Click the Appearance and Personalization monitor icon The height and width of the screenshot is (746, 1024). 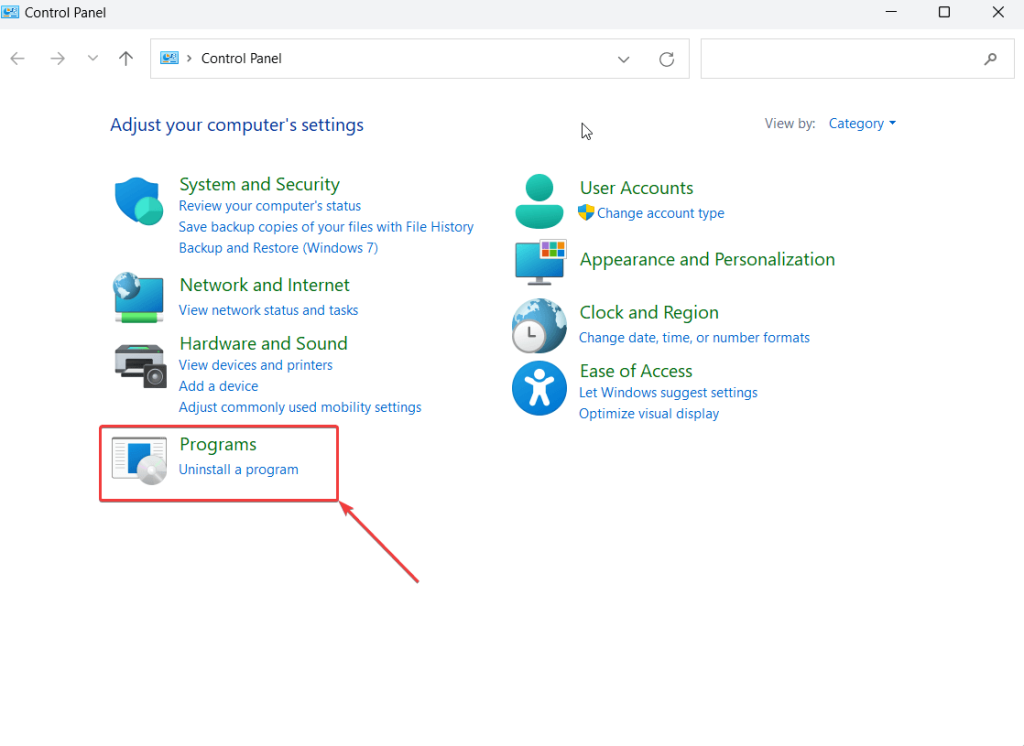click(540, 262)
